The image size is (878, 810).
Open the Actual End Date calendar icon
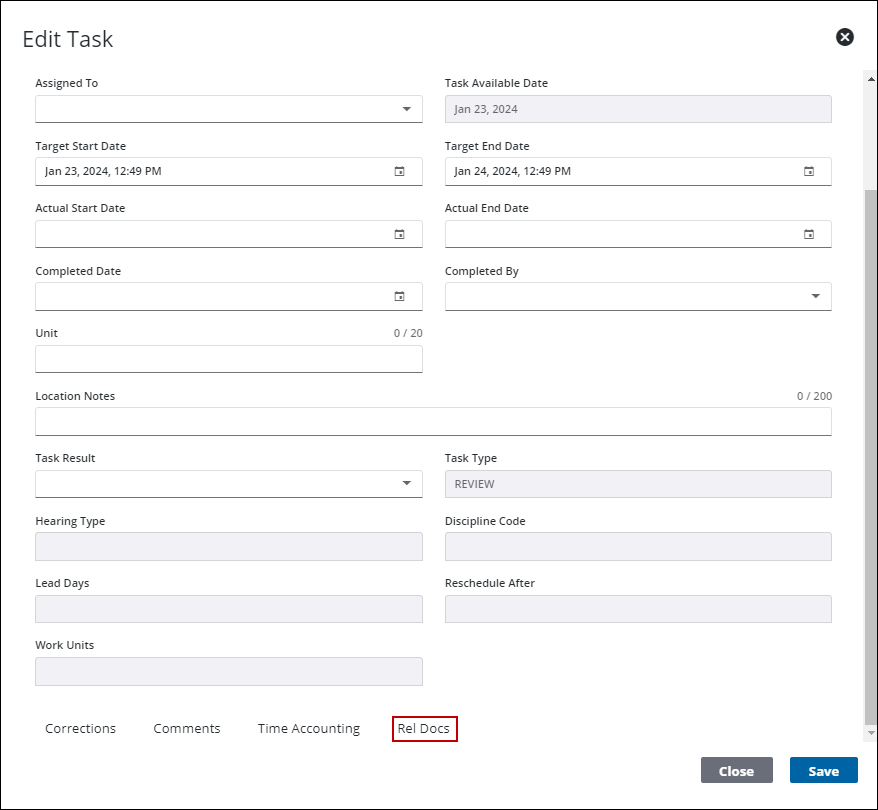(x=809, y=235)
